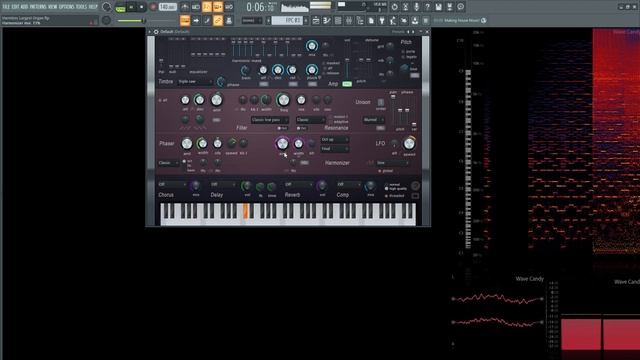Open undo history icon
This screenshot has height=360, width=640.
pyautogui.click(x=394, y=7)
